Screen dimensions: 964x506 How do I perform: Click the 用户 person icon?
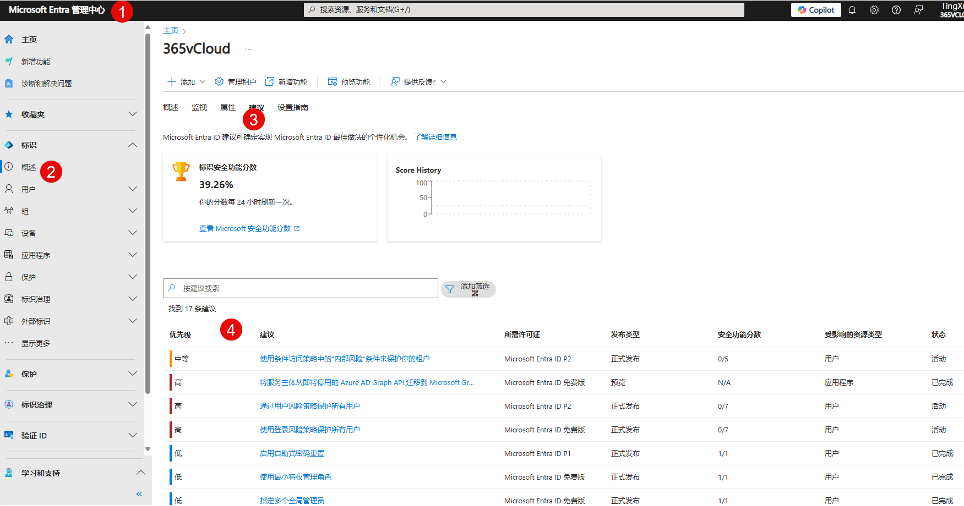[x=9, y=189]
